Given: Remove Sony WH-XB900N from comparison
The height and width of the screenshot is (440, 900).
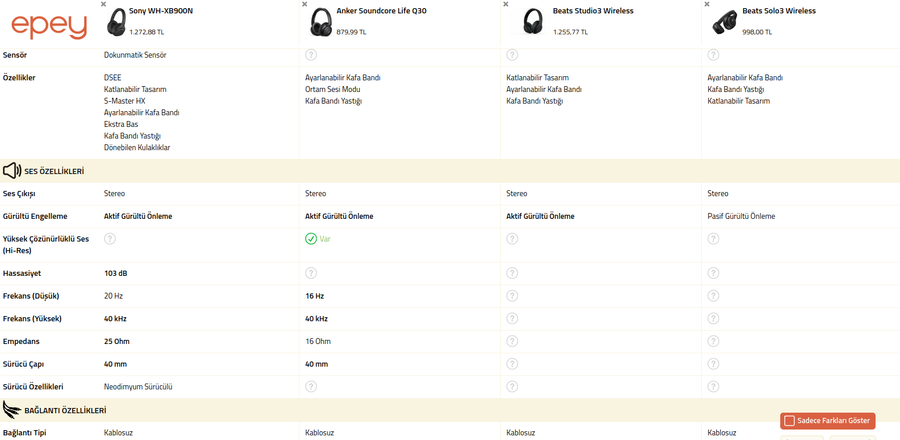Looking at the screenshot, I should click(x=103, y=3).
